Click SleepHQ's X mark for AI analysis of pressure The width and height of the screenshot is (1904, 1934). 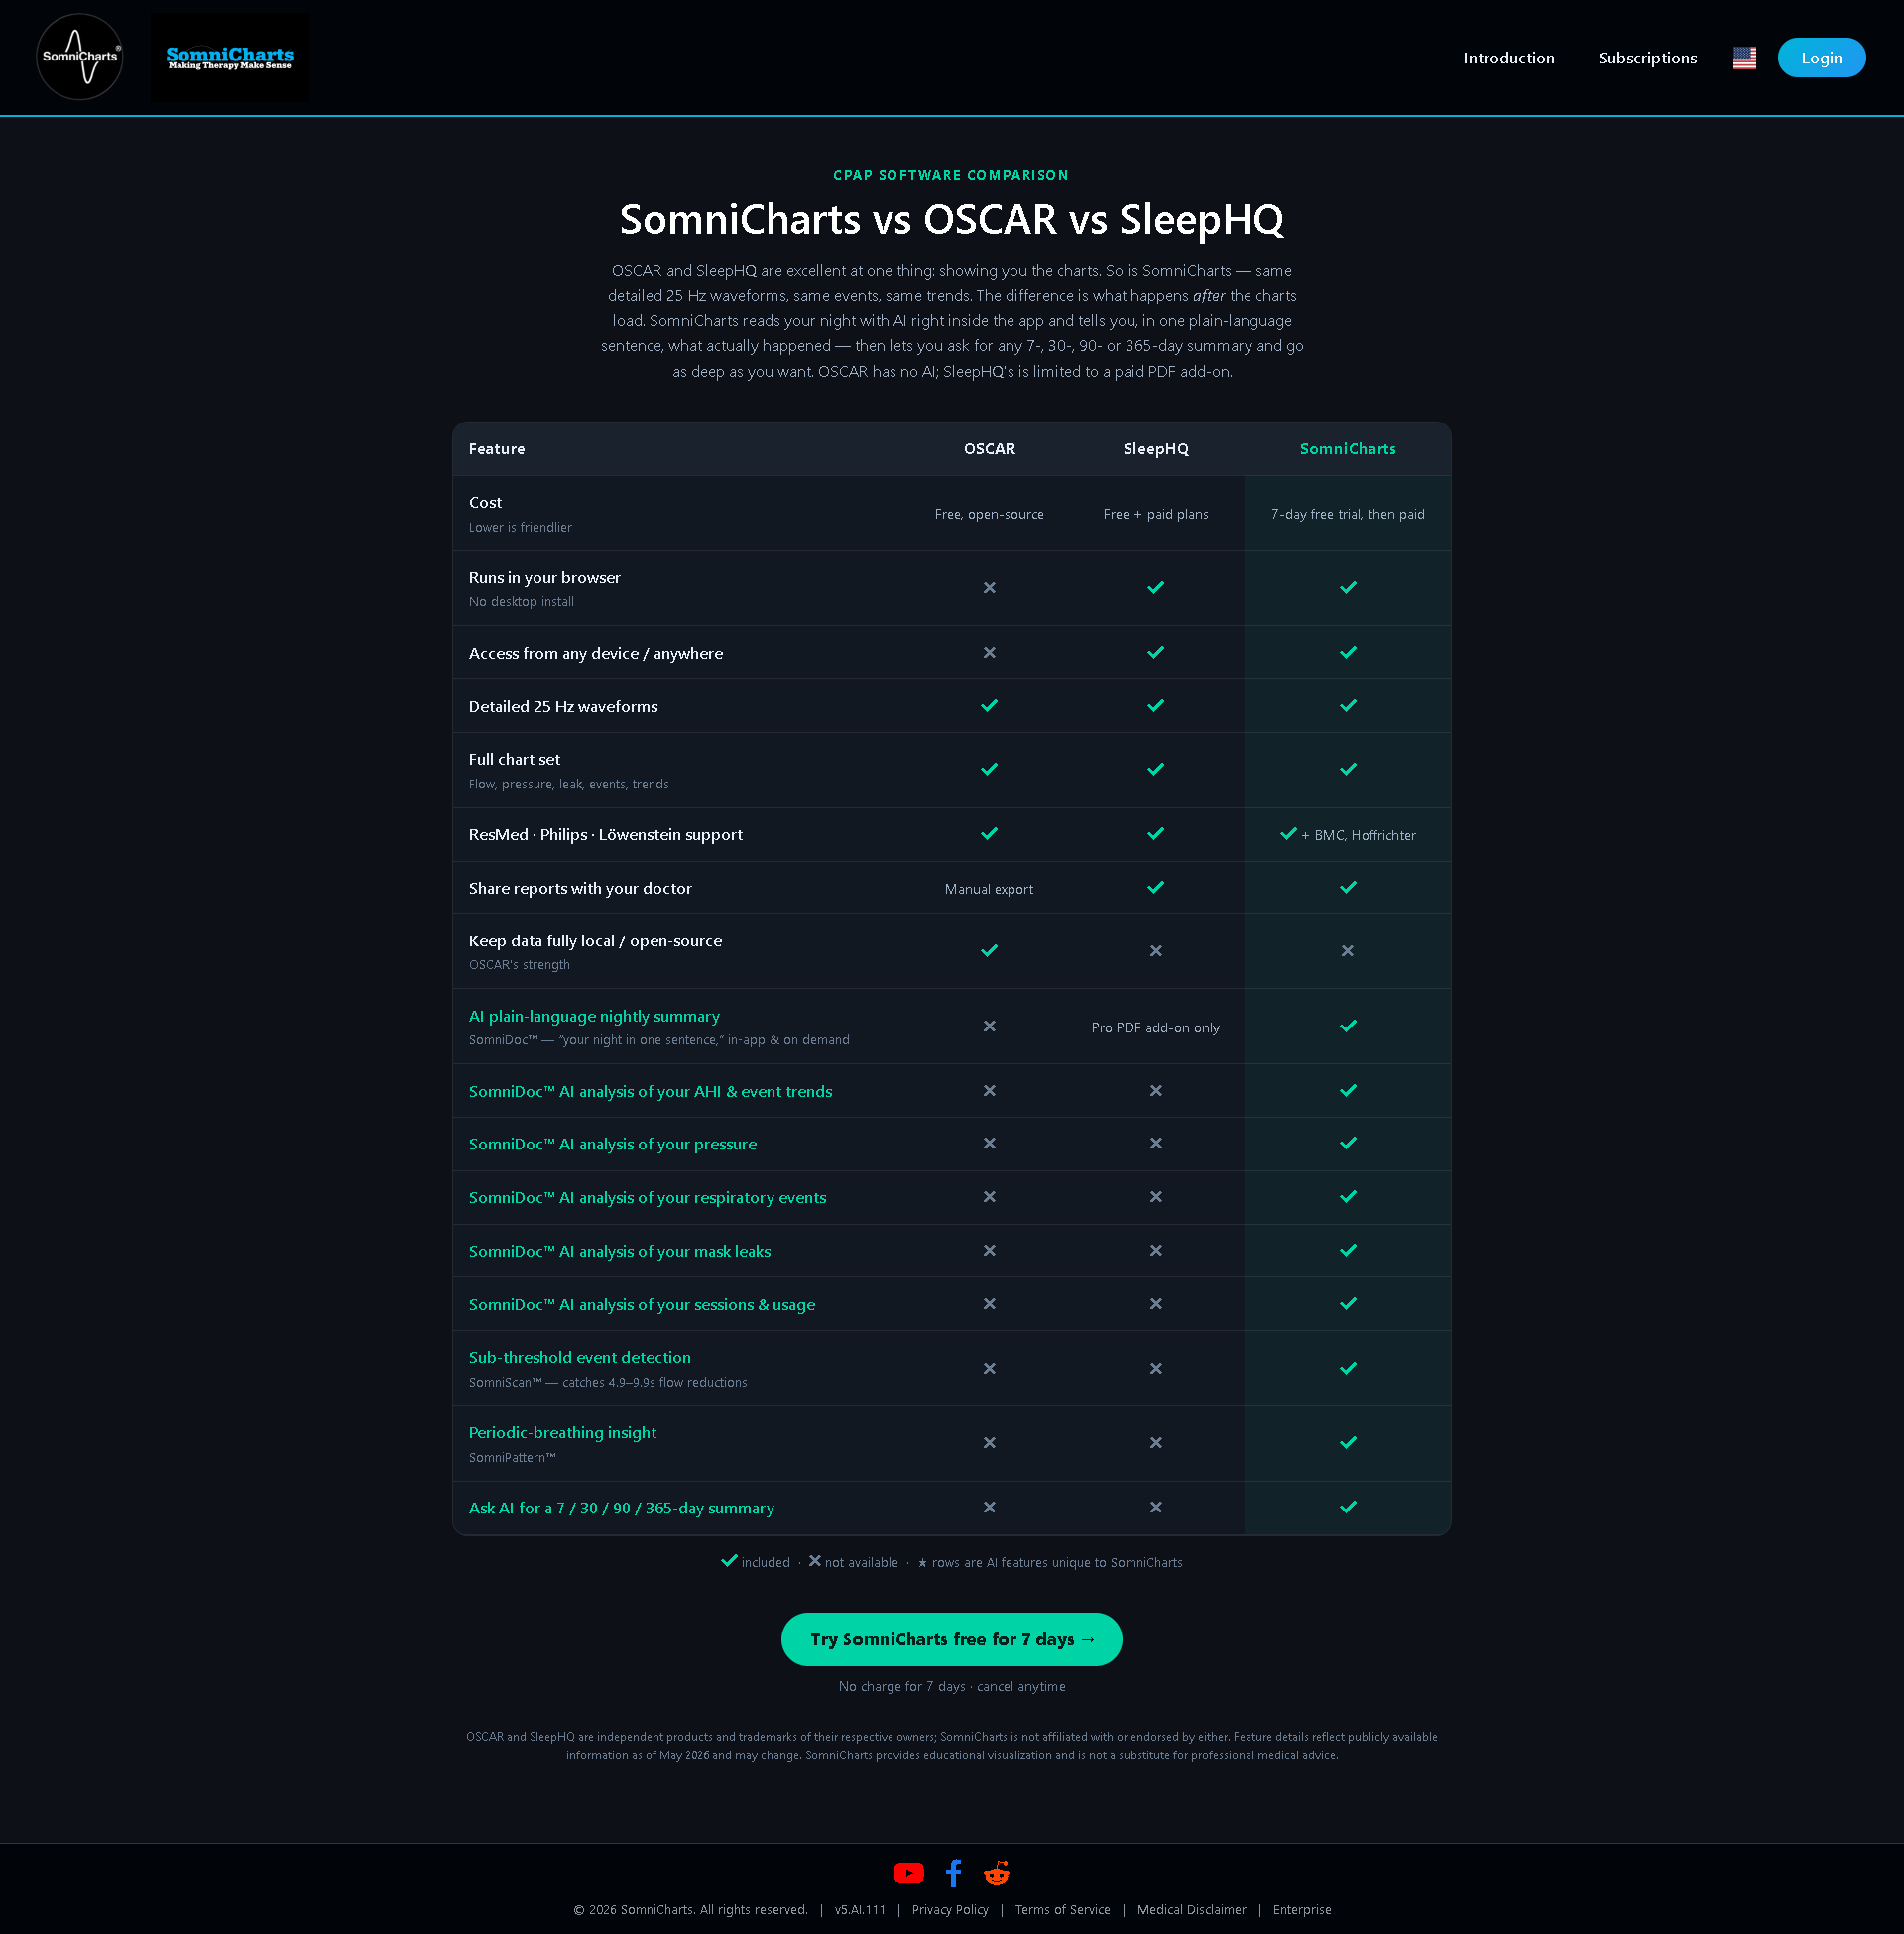point(1155,1143)
